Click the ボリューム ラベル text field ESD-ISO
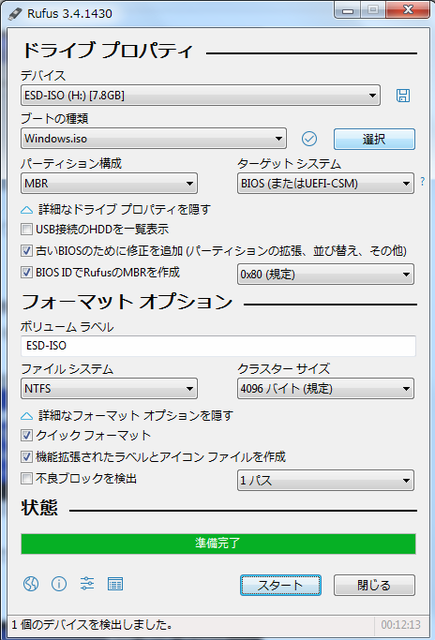435x640 pixels. pos(218,346)
